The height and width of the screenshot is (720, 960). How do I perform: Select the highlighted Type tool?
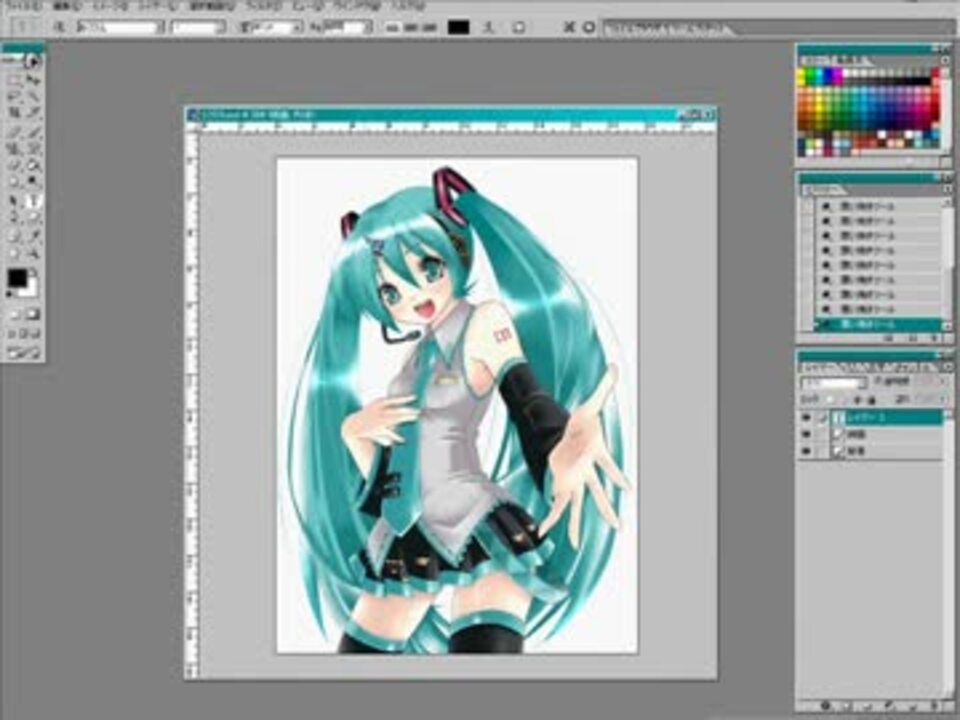[x=33, y=200]
